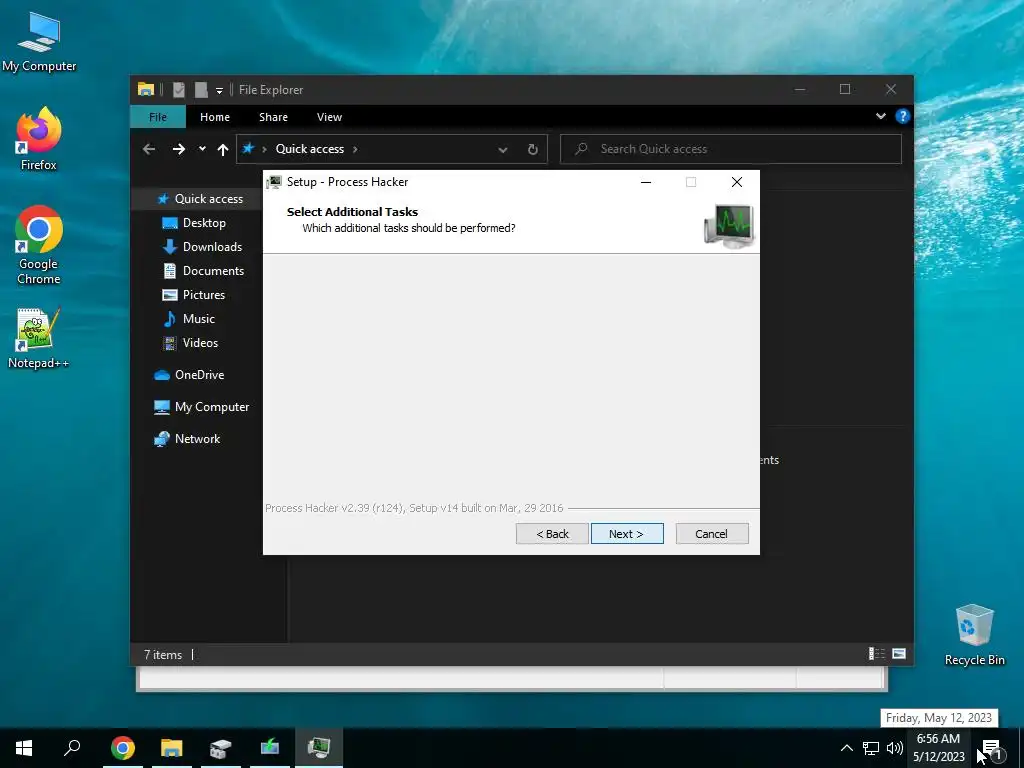Viewport: 1024px width, 768px height.
Task: Expand address bar history dropdown
Action: click(x=503, y=150)
